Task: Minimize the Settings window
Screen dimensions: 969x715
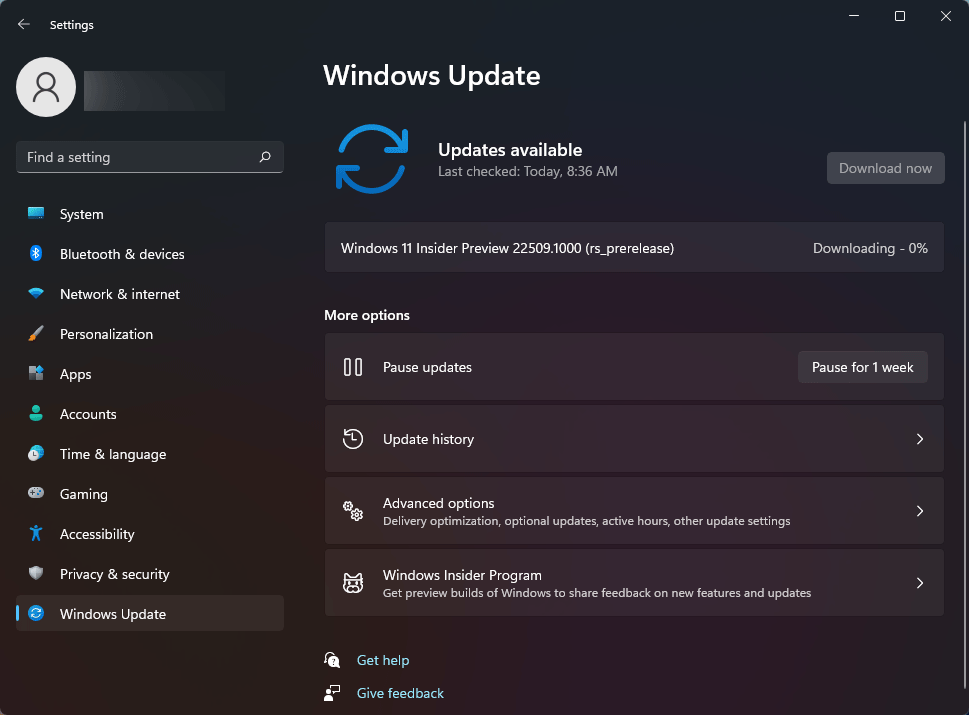Action: 854,16
